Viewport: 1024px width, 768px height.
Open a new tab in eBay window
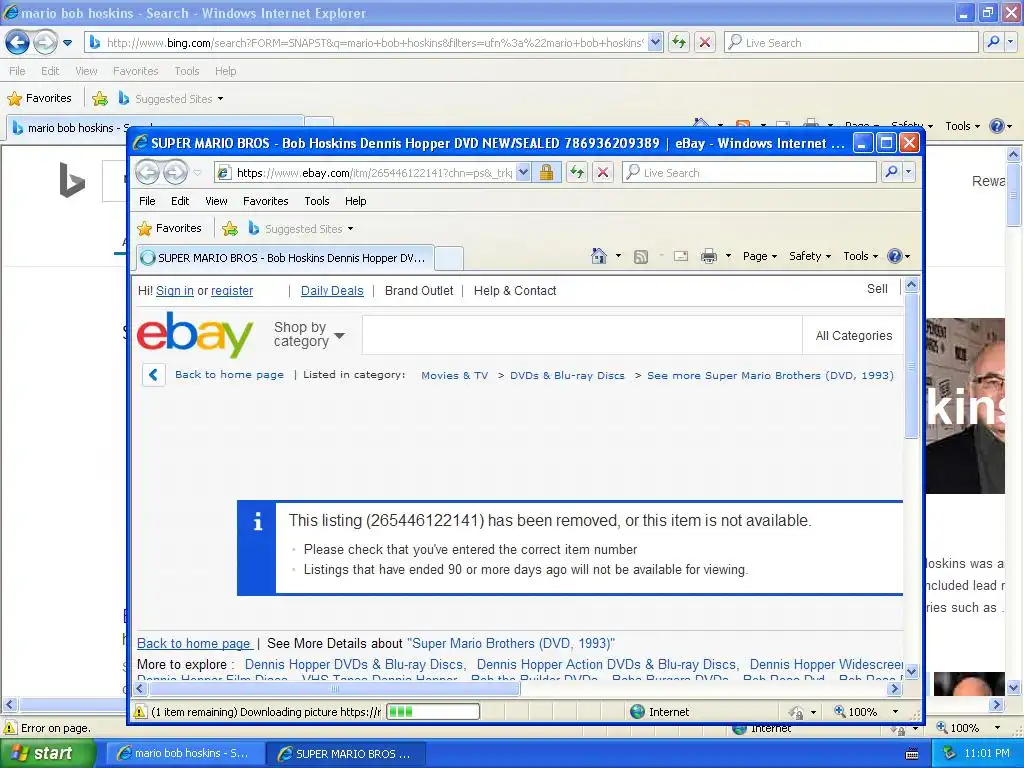click(449, 258)
